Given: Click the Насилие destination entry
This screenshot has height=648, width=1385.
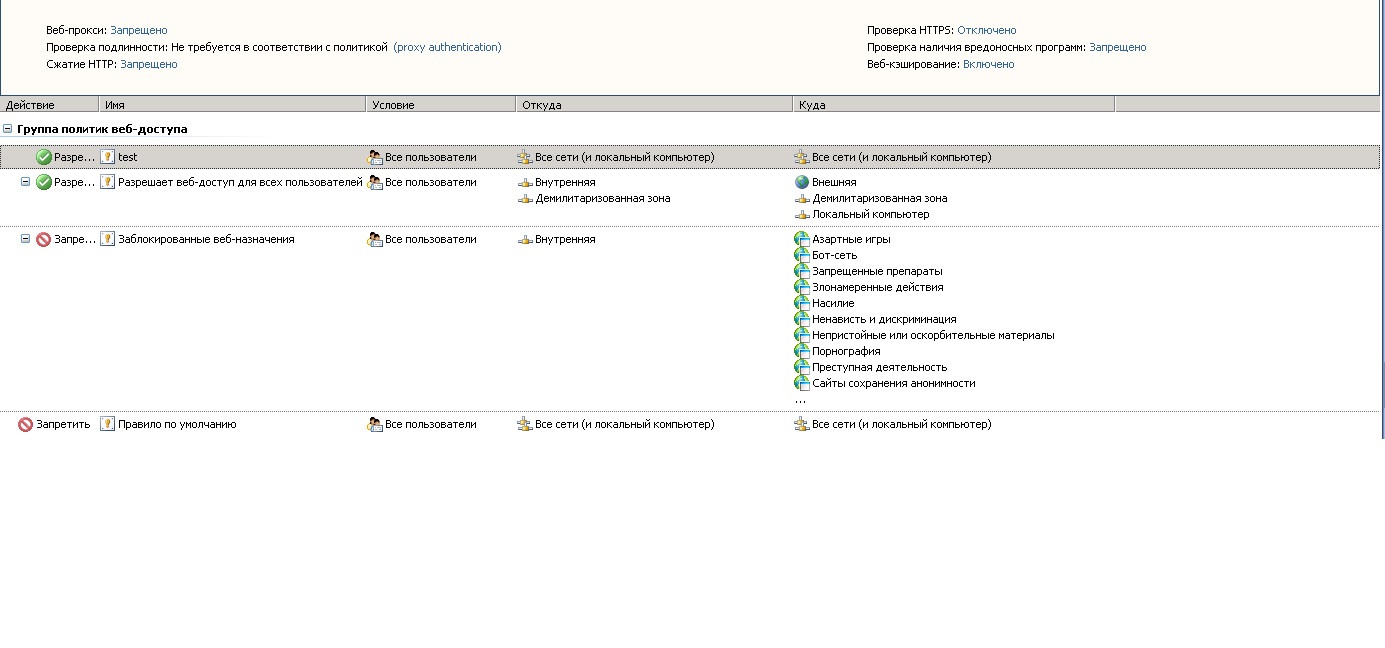Looking at the screenshot, I should (x=833, y=303).
